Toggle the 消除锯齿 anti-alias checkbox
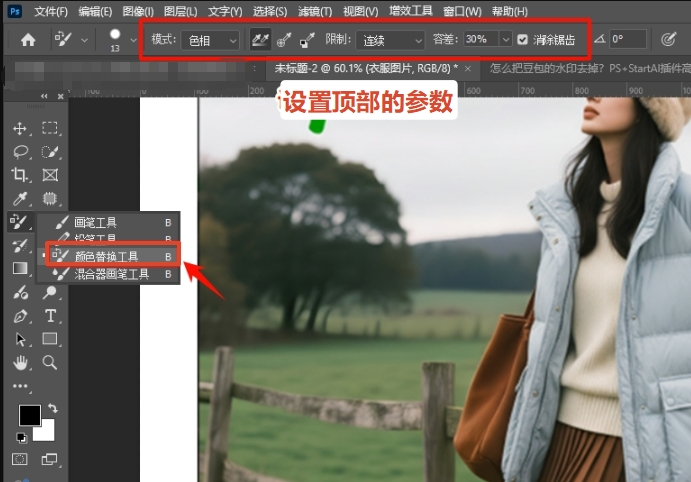The height and width of the screenshot is (482, 691). [x=523, y=40]
